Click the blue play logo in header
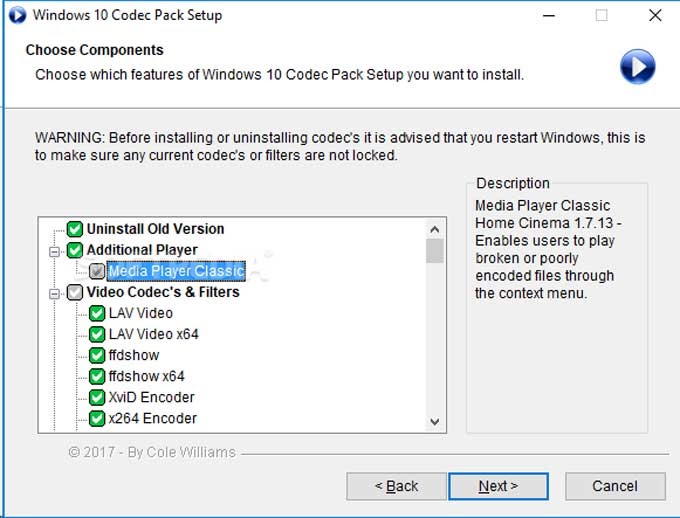This screenshot has height=518, width=680. [637, 67]
